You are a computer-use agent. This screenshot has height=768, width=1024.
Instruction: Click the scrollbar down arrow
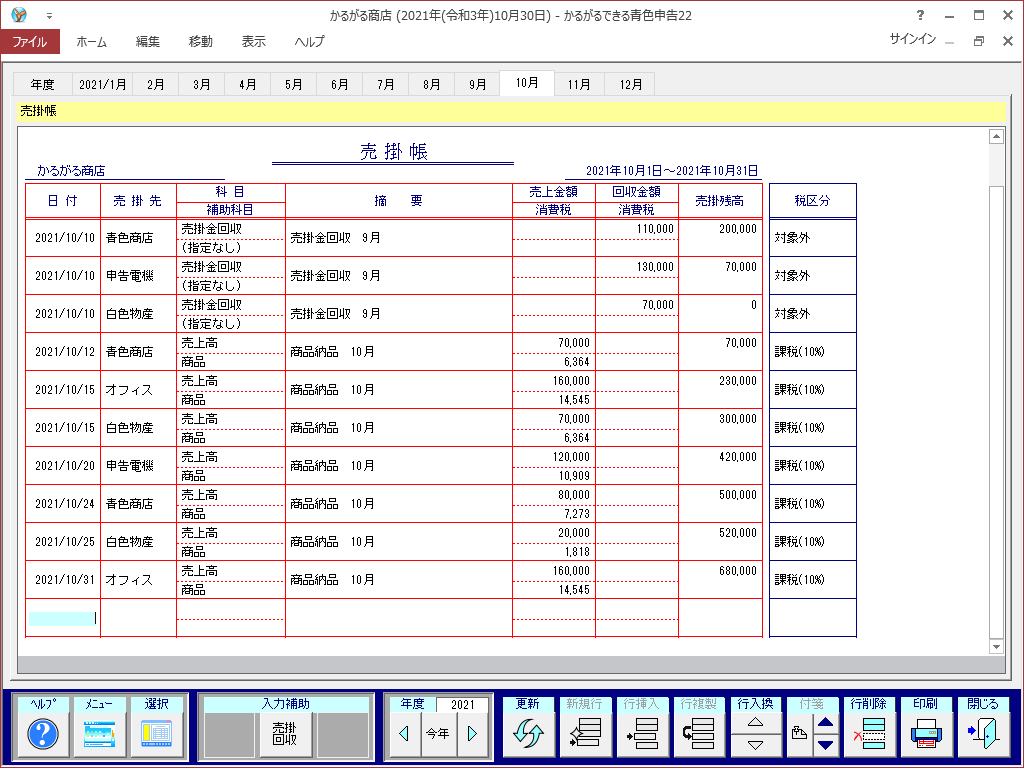tap(996, 647)
